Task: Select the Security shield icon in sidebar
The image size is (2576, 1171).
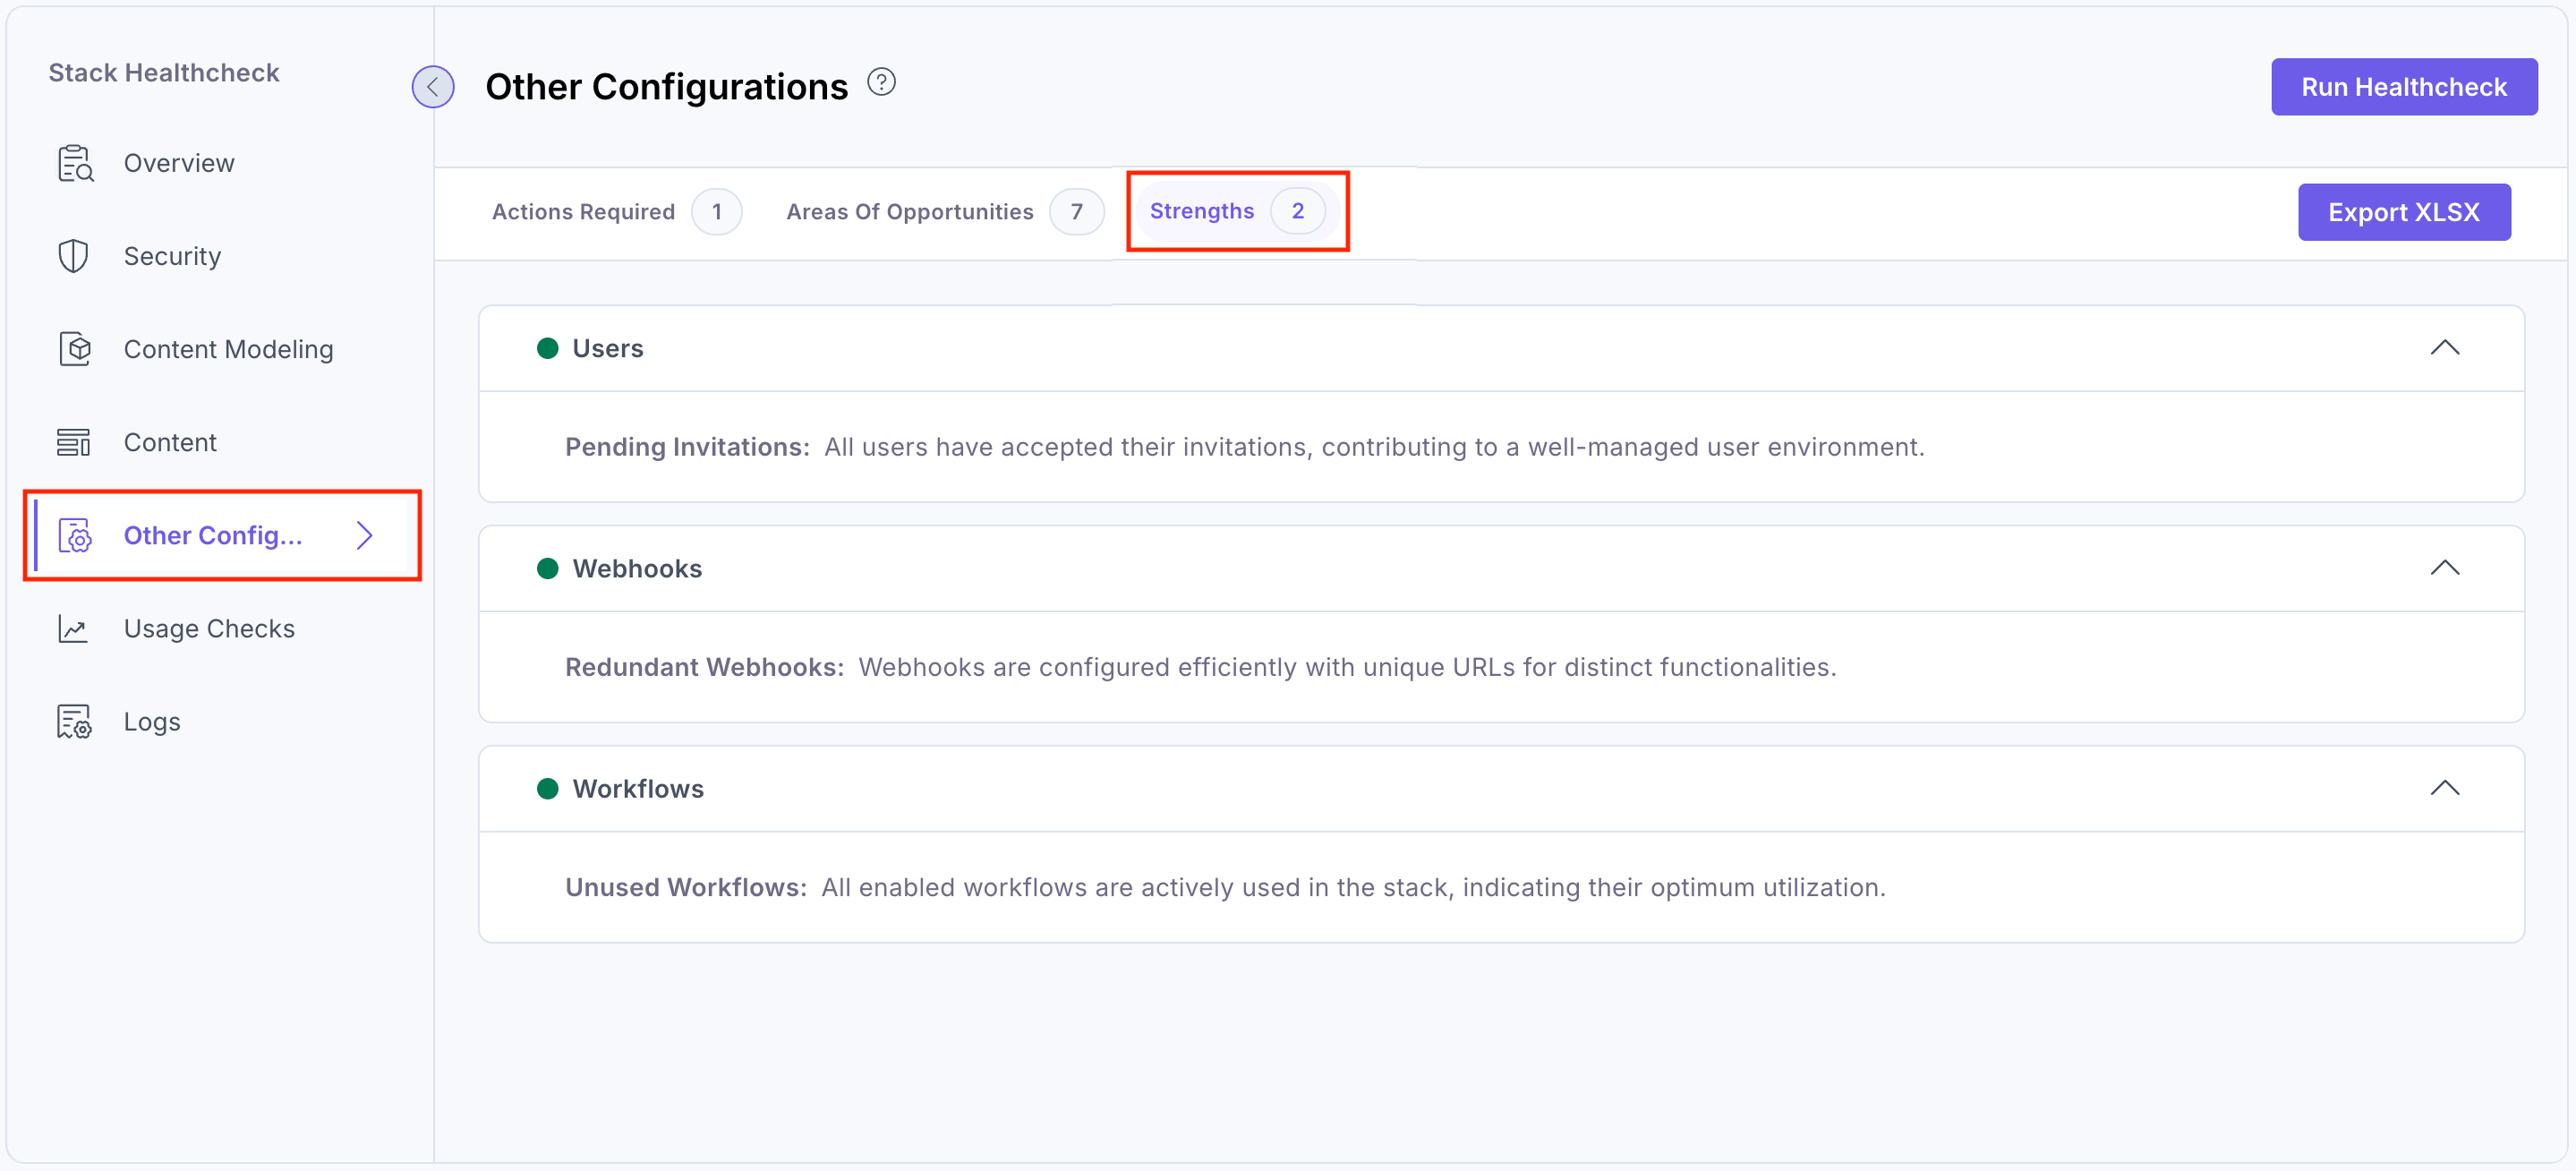Action: [74, 255]
